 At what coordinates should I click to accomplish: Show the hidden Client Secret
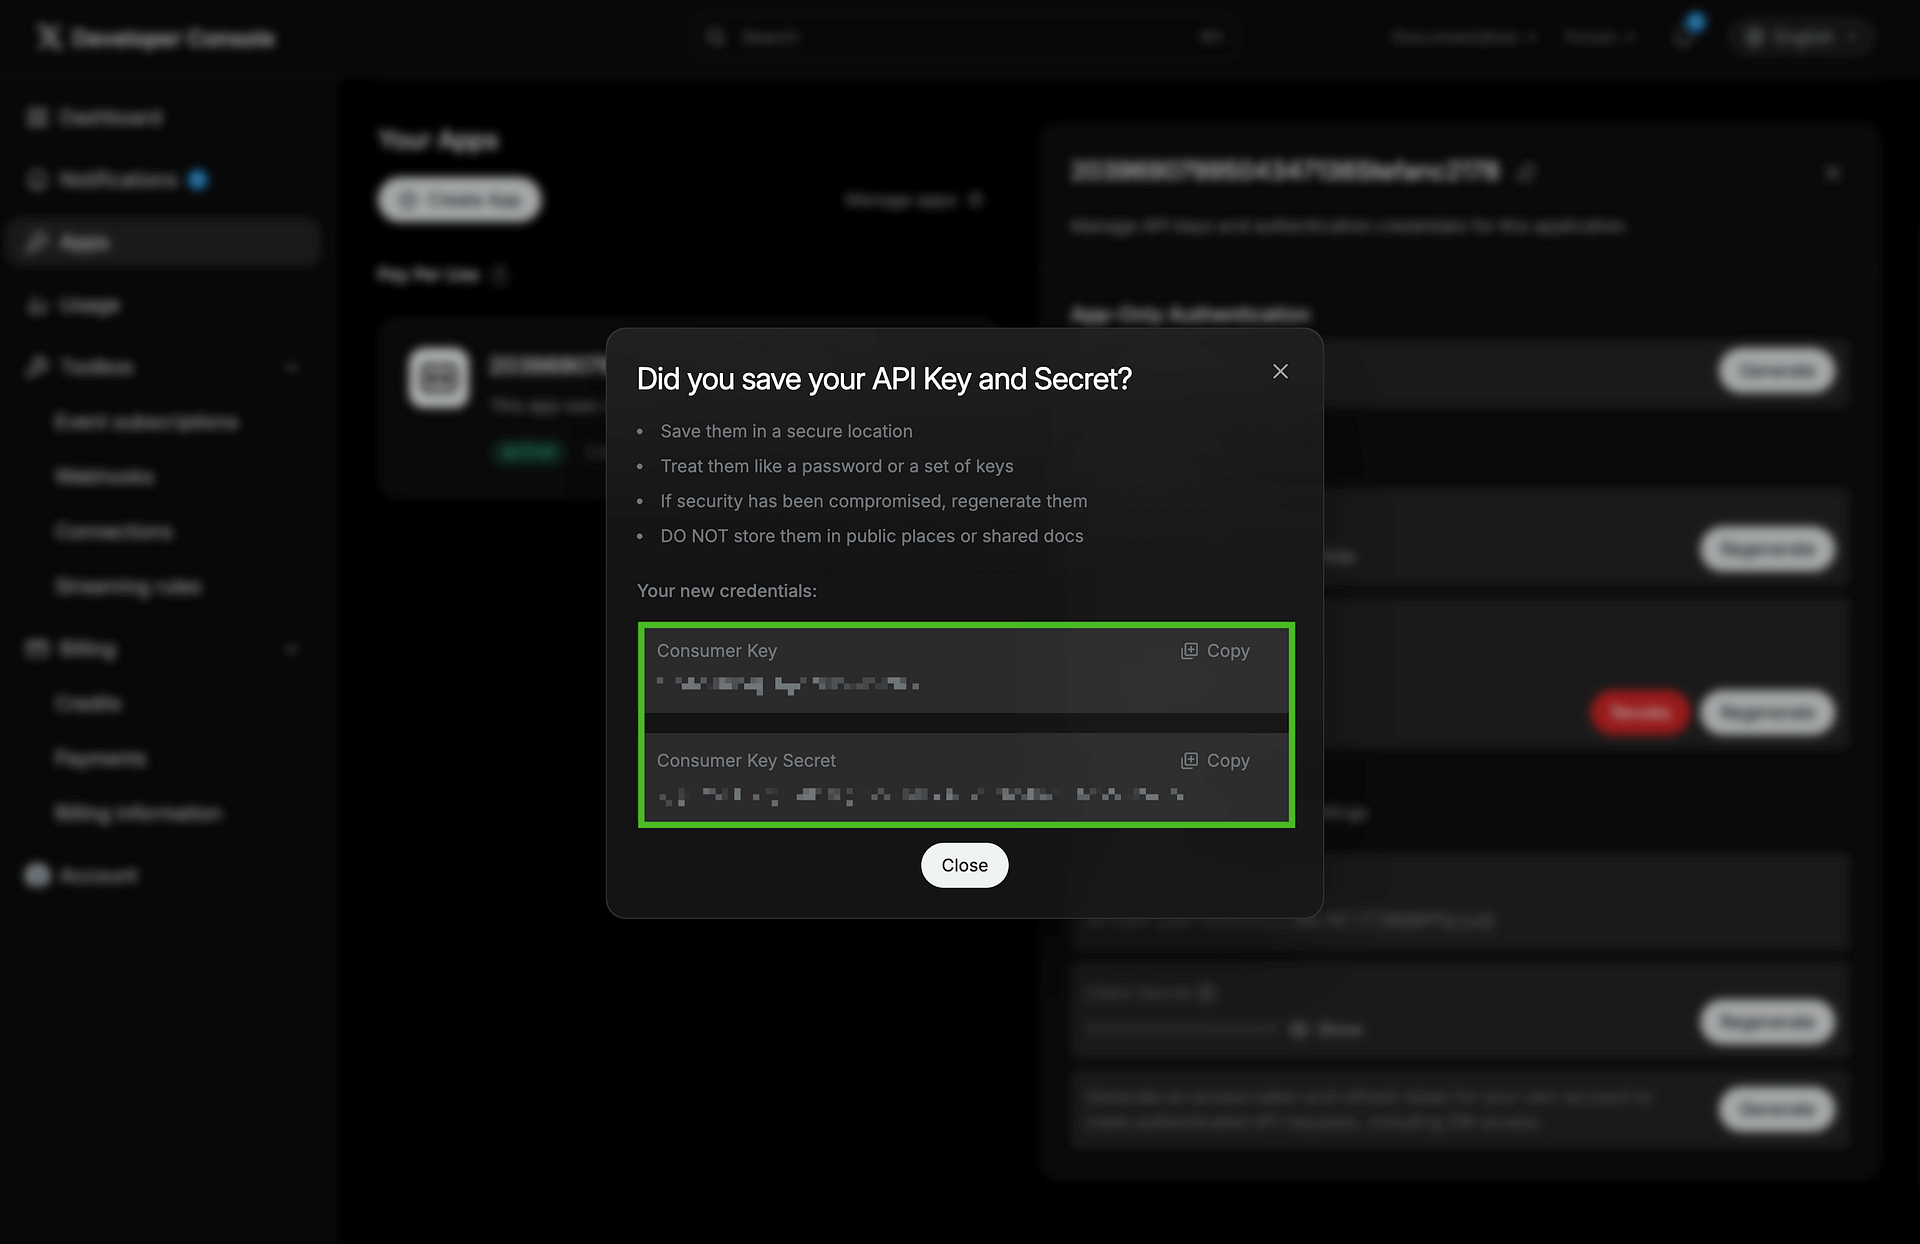[1327, 1029]
